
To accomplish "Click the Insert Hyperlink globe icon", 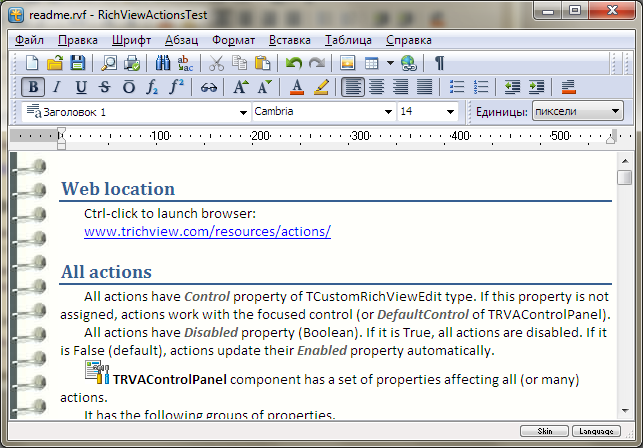I will [408, 63].
